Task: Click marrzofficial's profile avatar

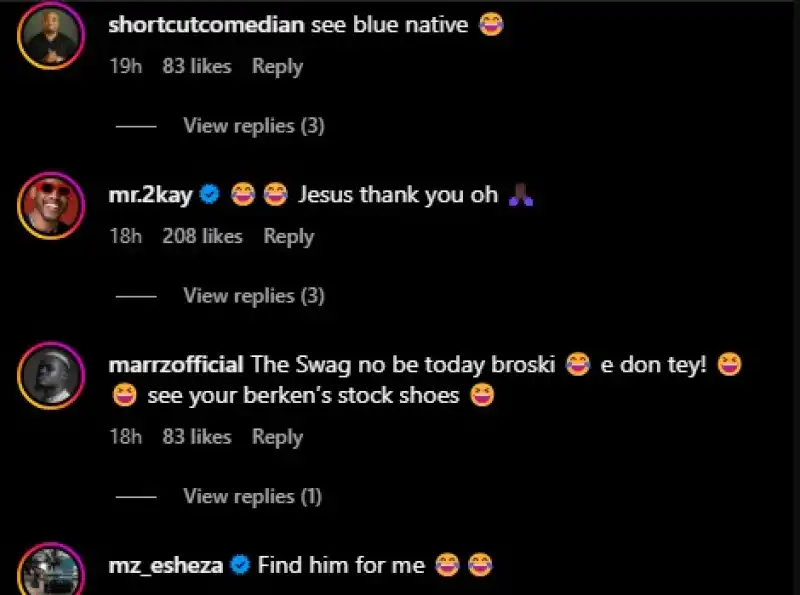Action: 49,374
